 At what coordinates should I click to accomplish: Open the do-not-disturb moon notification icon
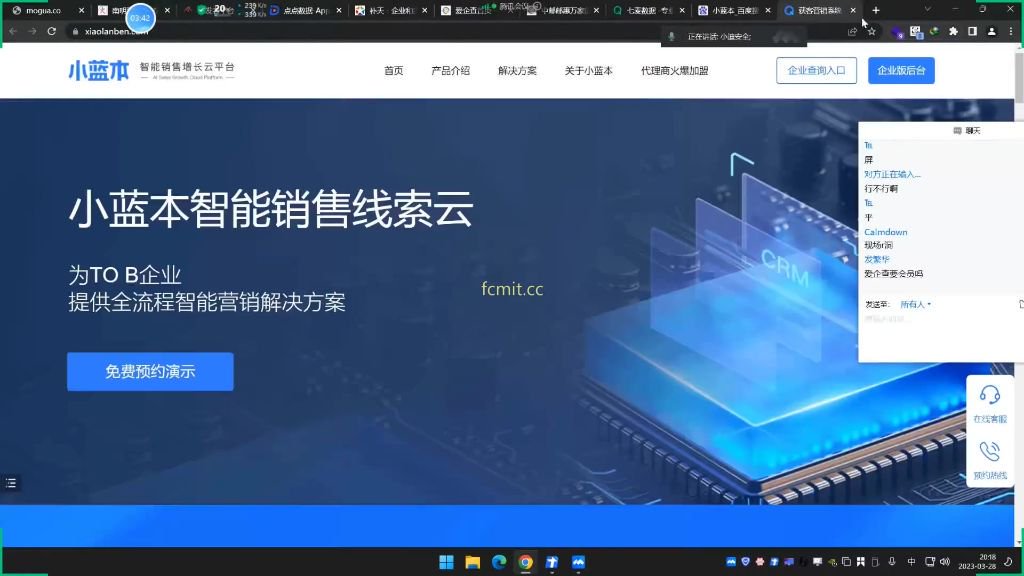tap(1008, 562)
